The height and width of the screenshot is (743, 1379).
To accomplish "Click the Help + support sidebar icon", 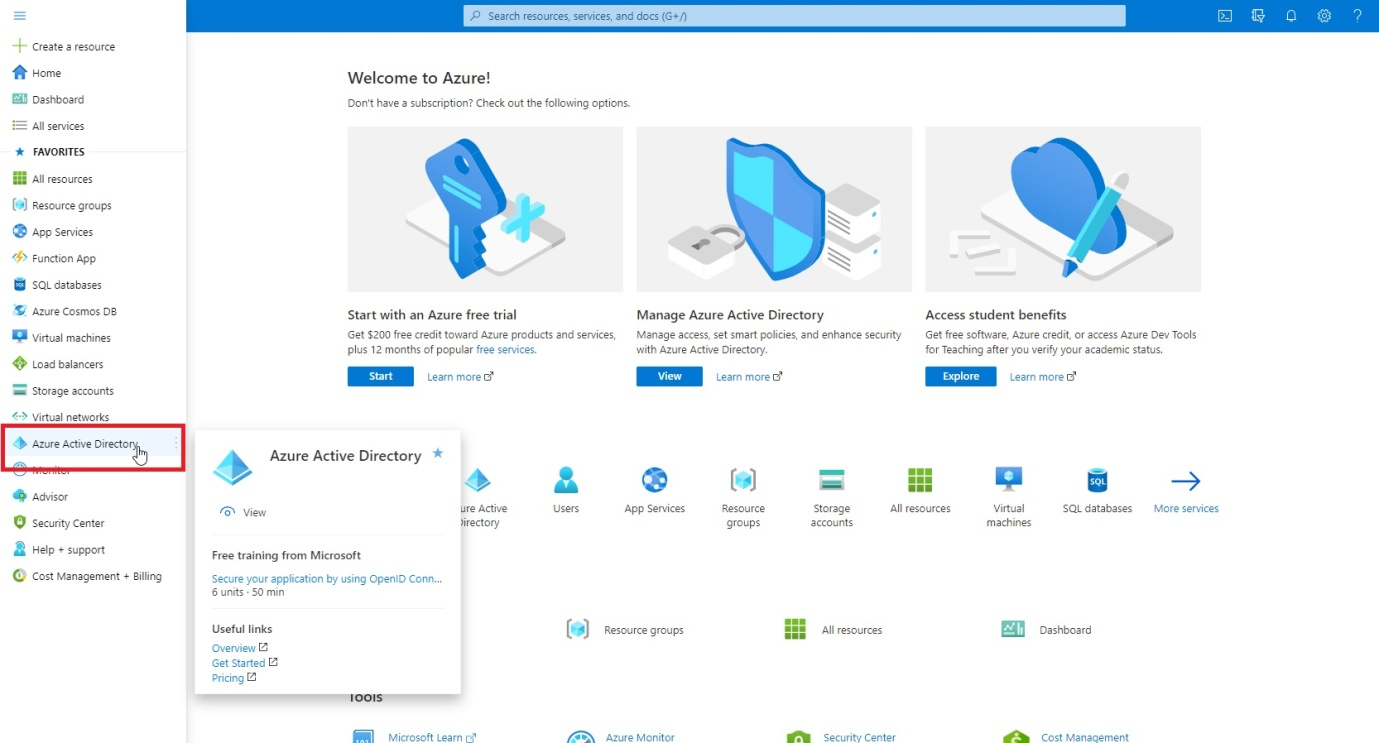I will pos(19,549).
